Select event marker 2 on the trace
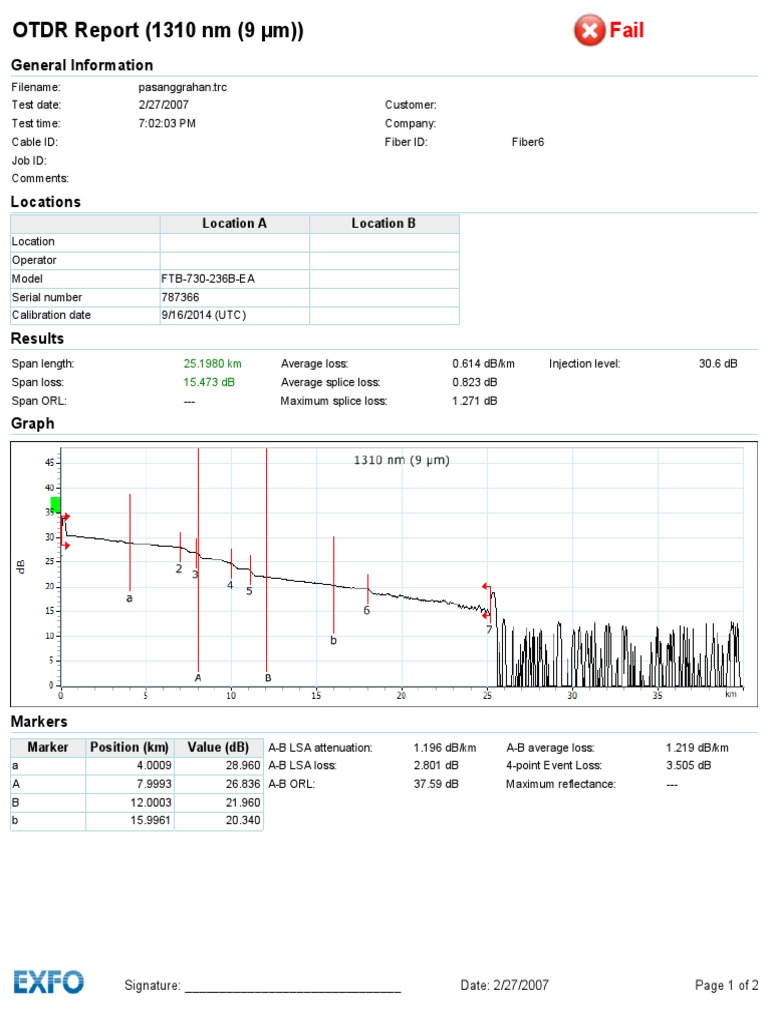 coord(179,568)
